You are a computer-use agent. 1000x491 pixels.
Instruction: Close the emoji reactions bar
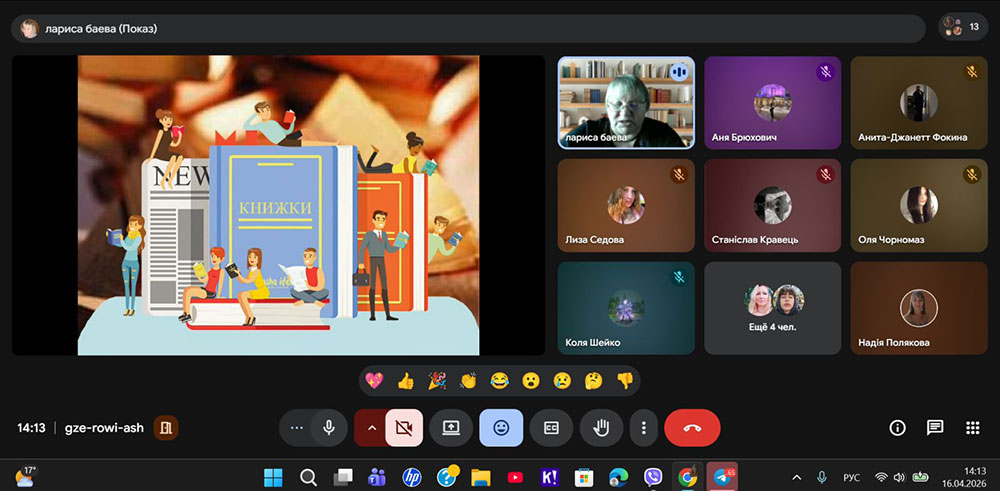[x=501, y=428]
